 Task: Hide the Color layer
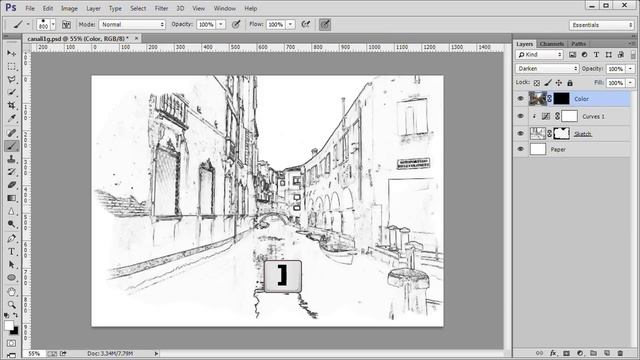[520, 99]
